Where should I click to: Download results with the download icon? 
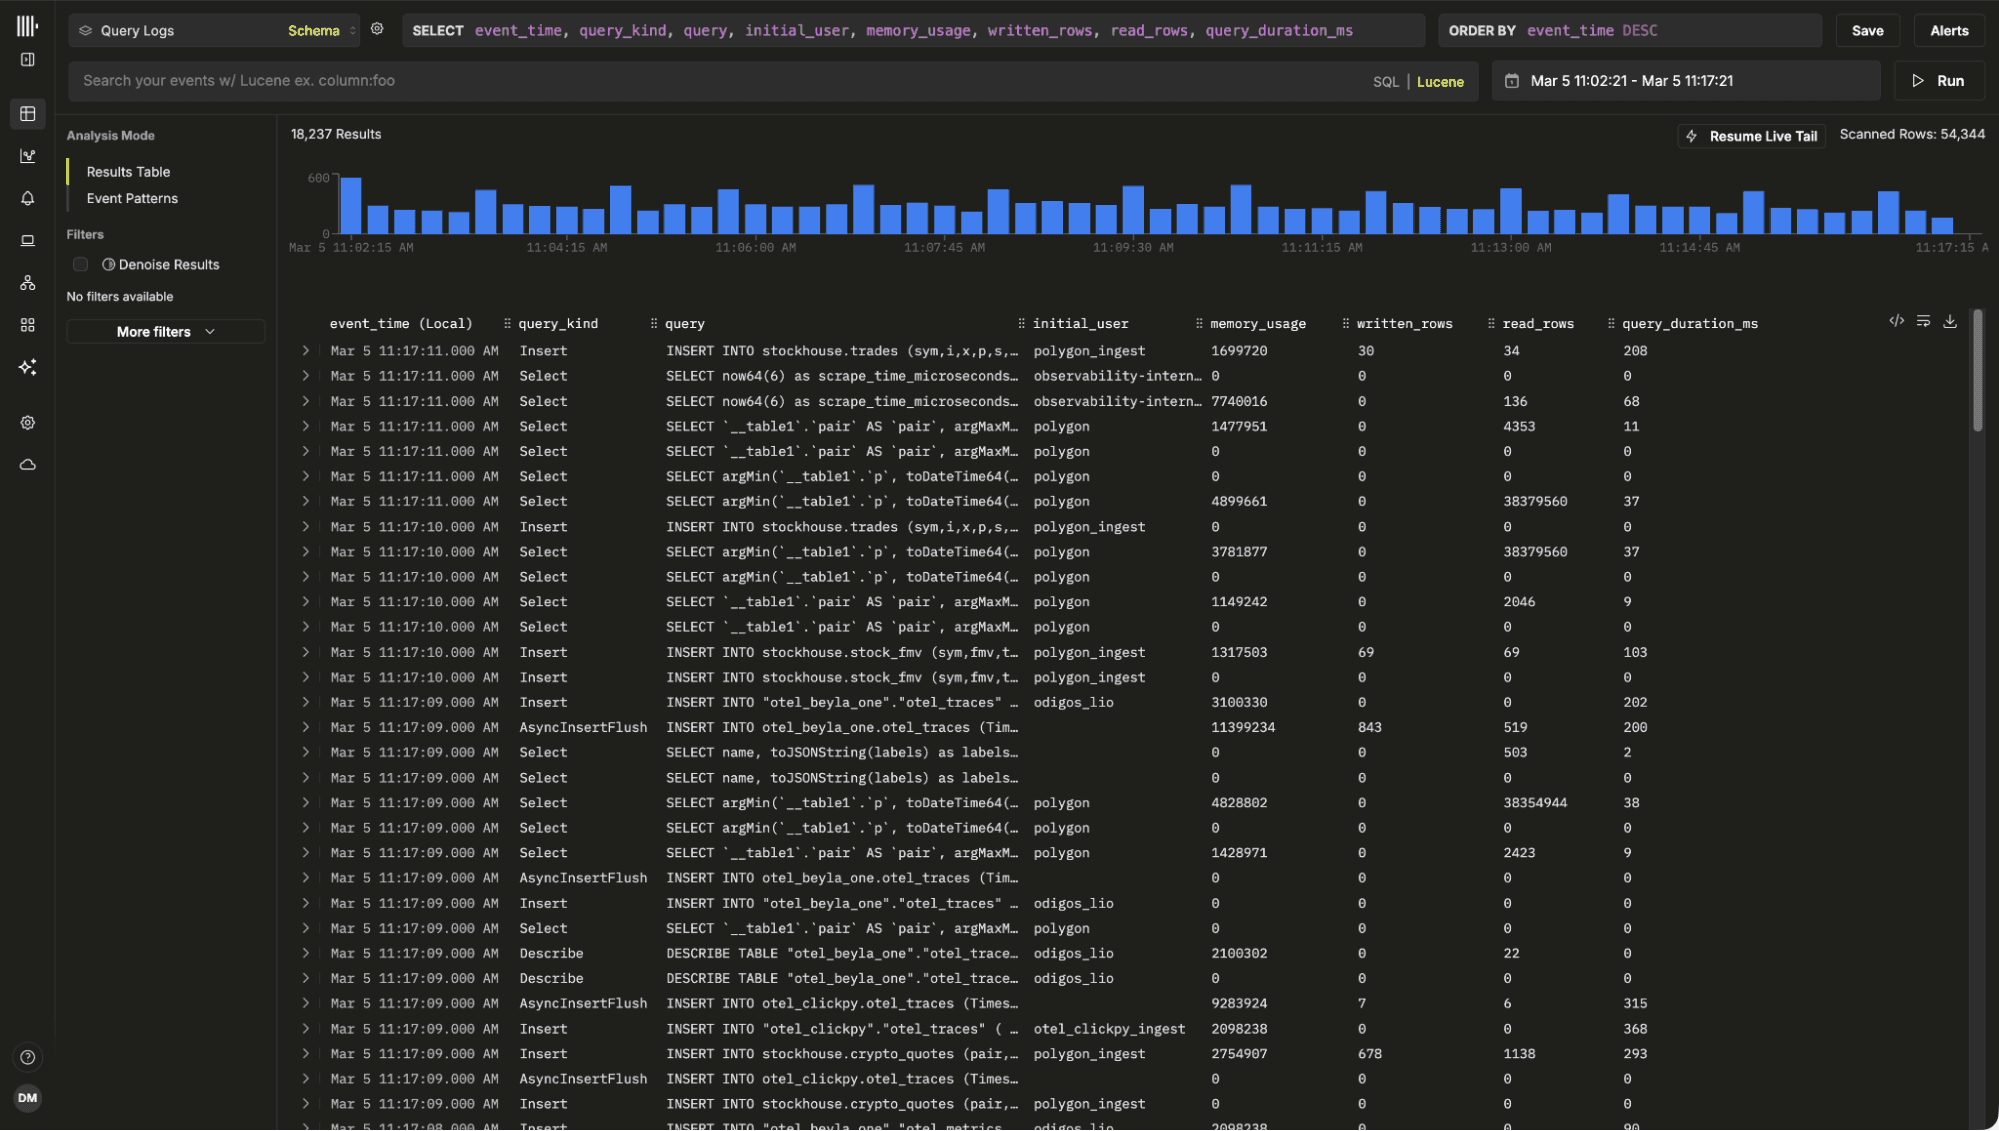[x=1949, y=321]
